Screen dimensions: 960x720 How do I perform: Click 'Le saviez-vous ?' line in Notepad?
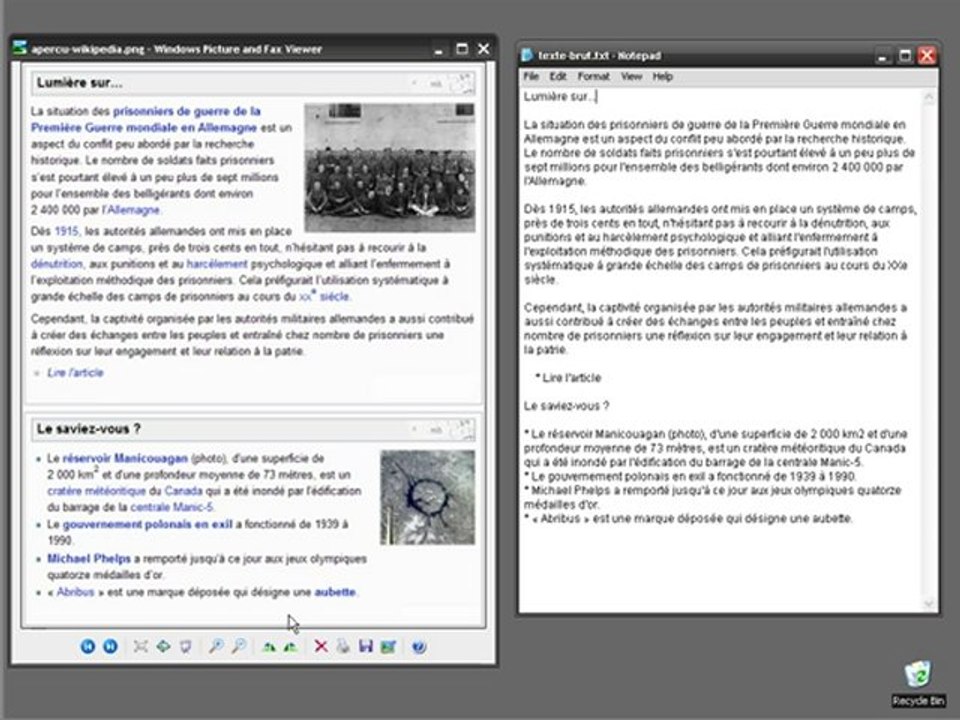coord(566,406)
